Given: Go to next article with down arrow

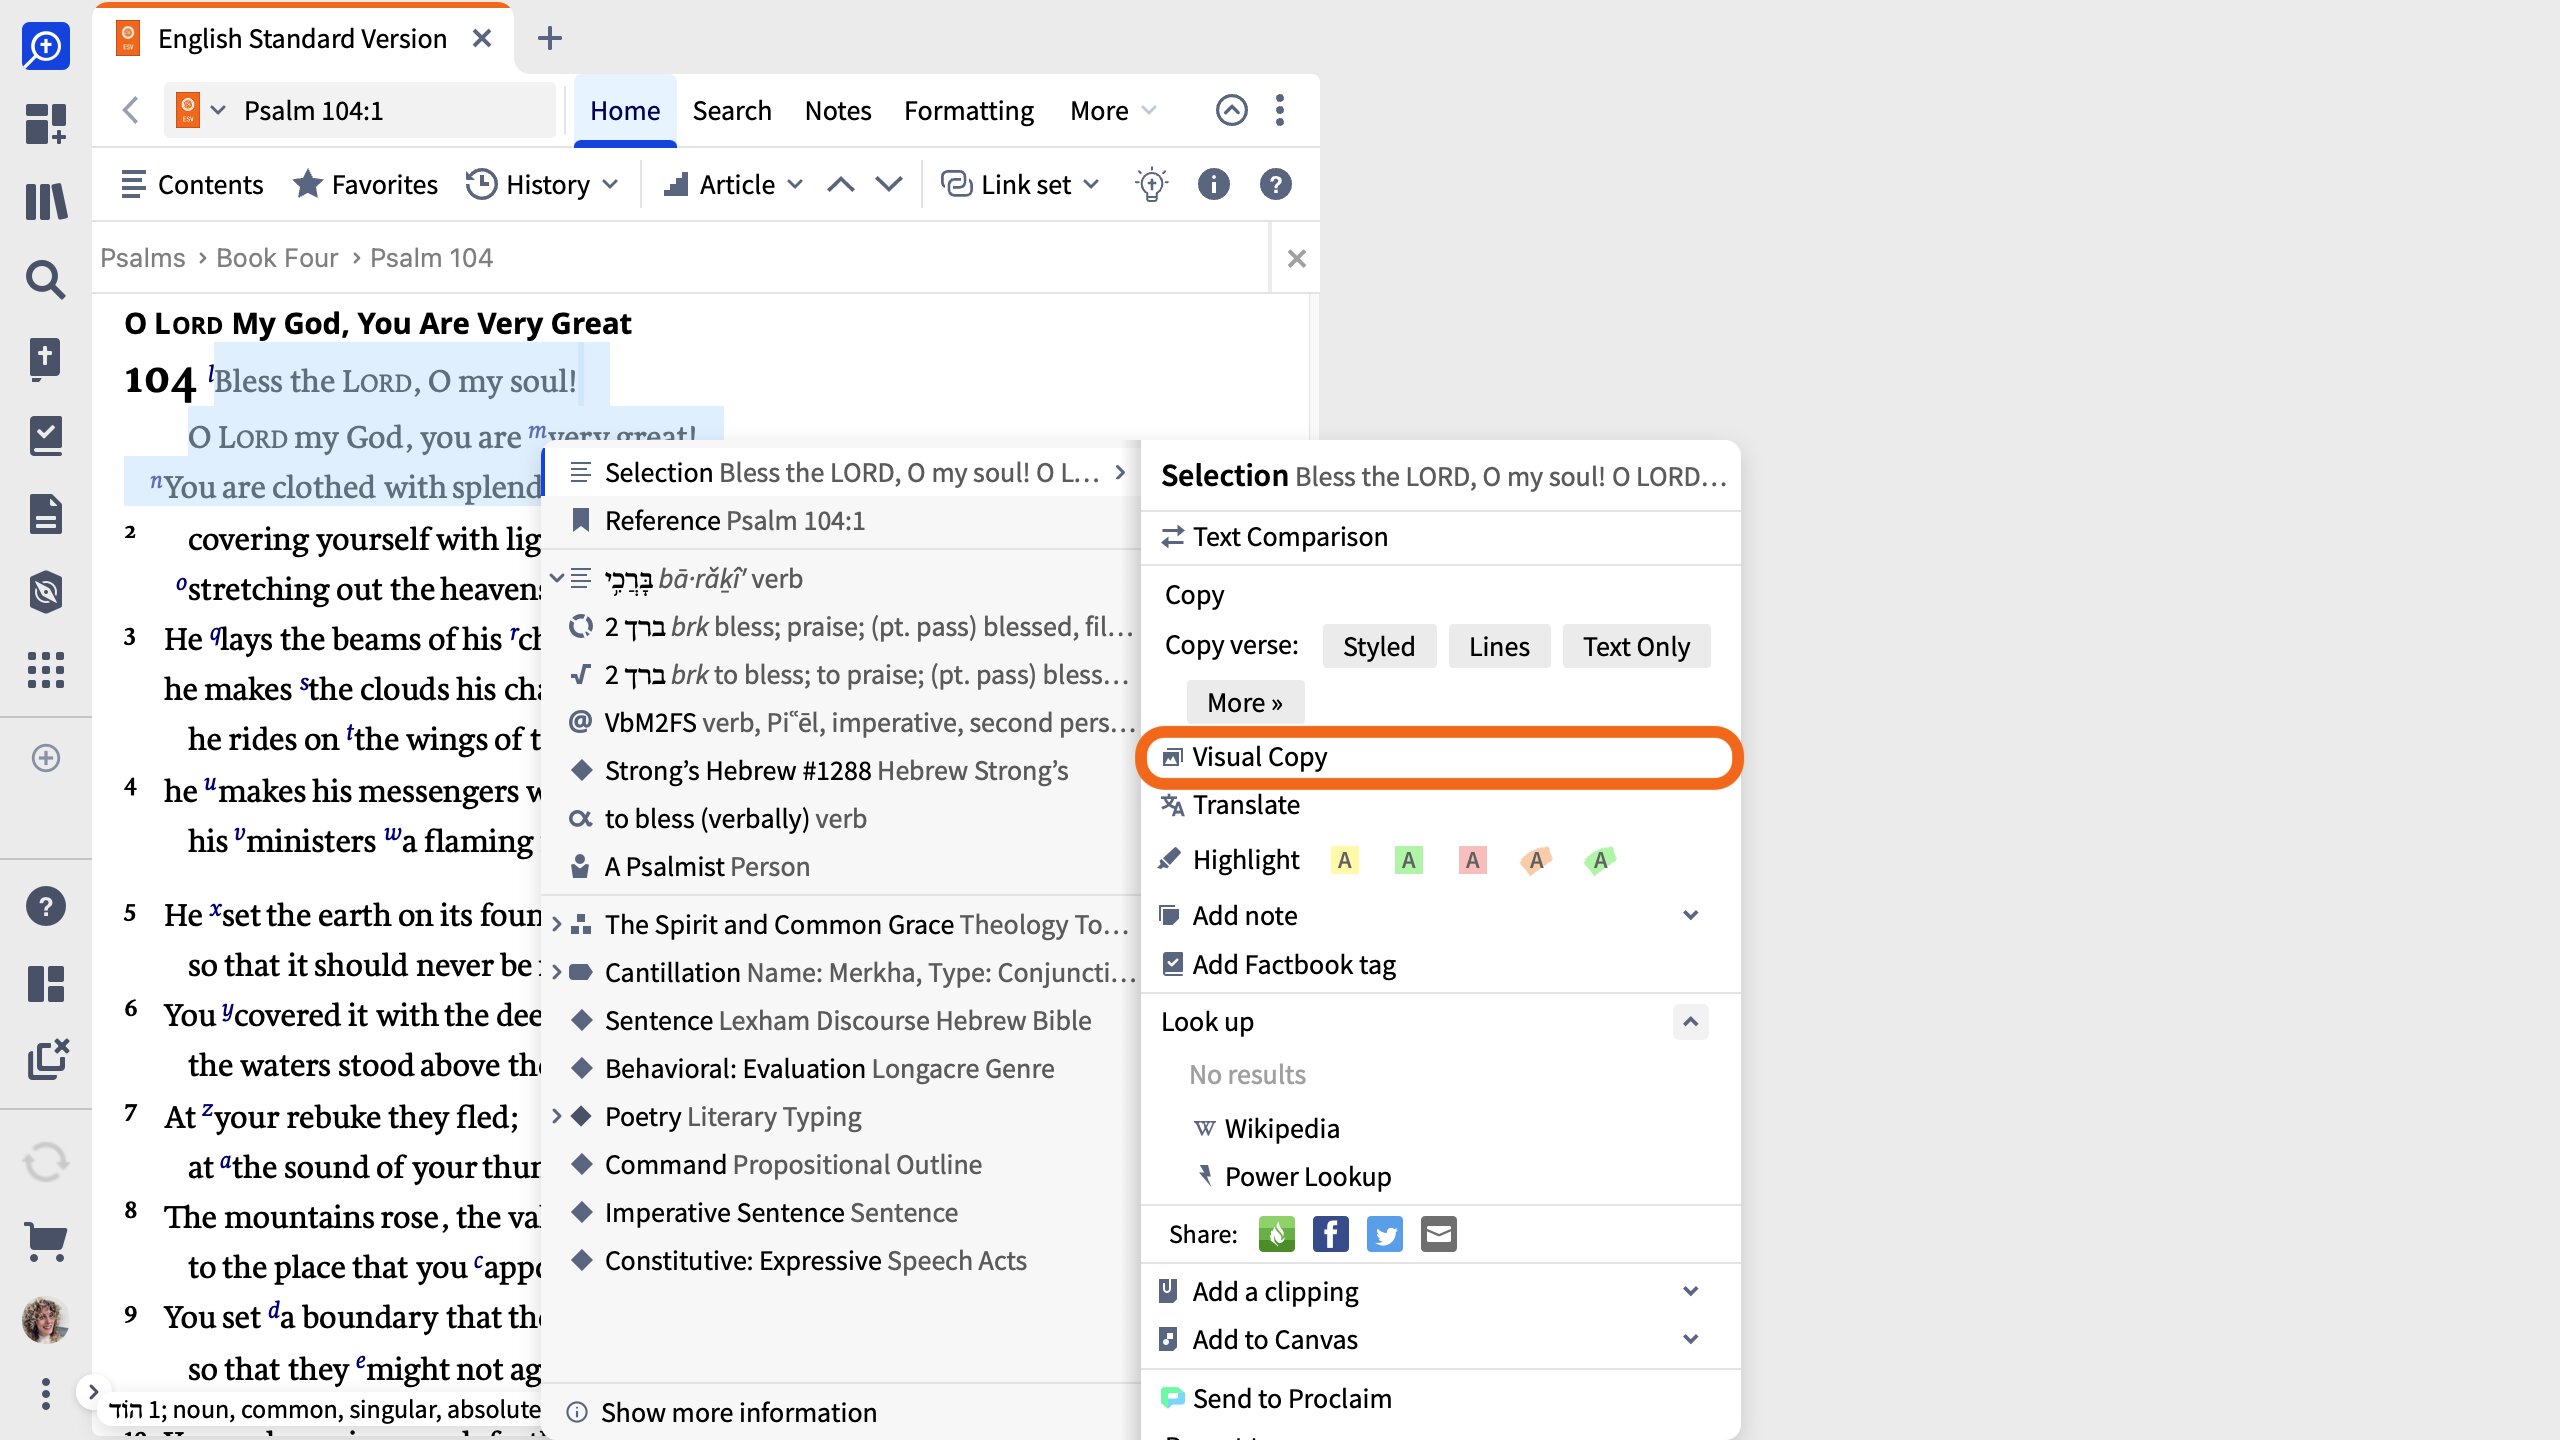Looking at the screenshot, I should [889, 185].
